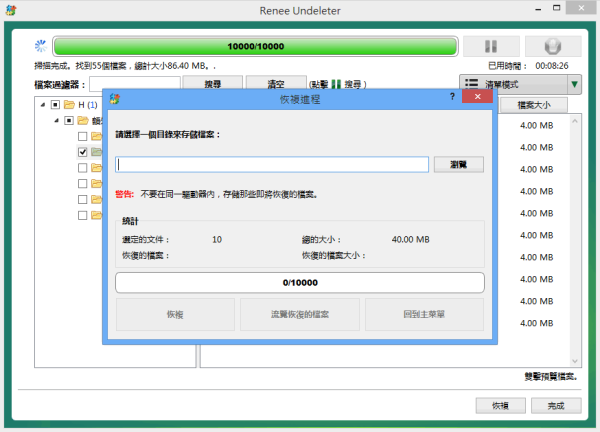
Task: Uncheck the checked green folder checkbox
Action: click(82, 152)
